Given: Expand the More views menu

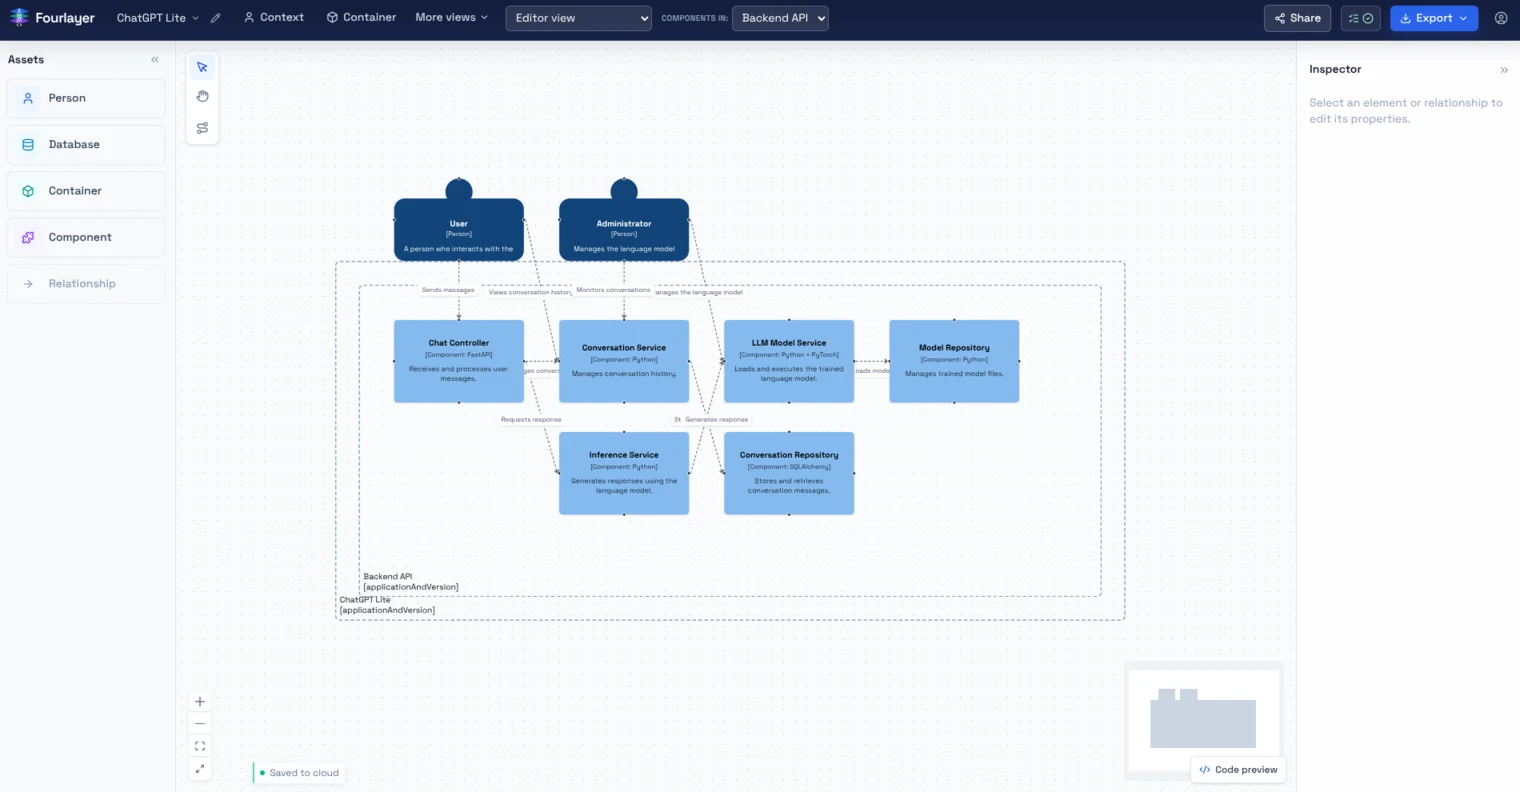Looking at the screenshot, I should click(x=452, y=18).
